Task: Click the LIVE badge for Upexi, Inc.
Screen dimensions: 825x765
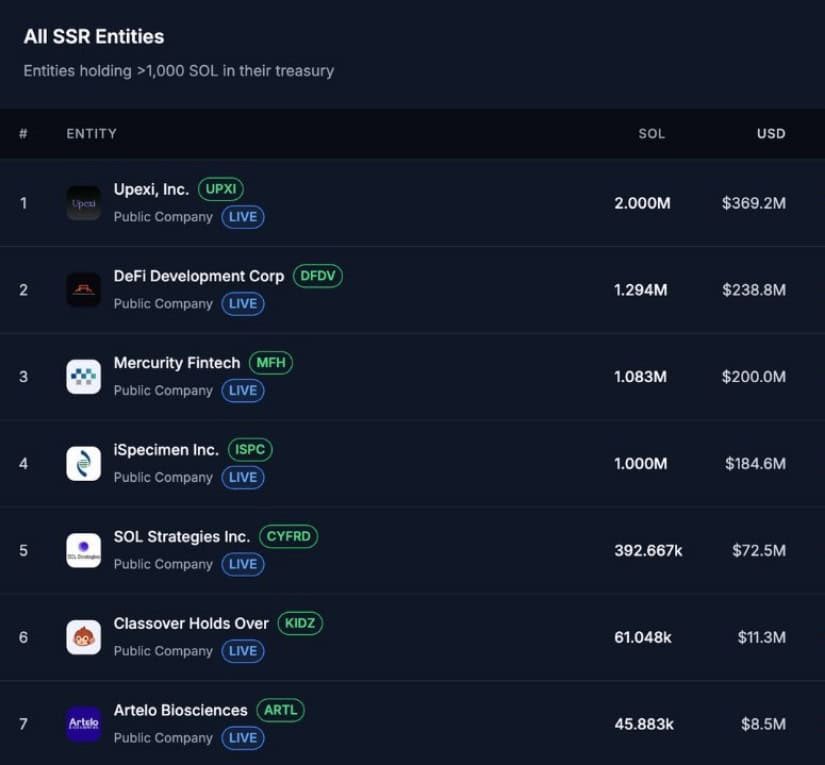Action: (243, 217)
